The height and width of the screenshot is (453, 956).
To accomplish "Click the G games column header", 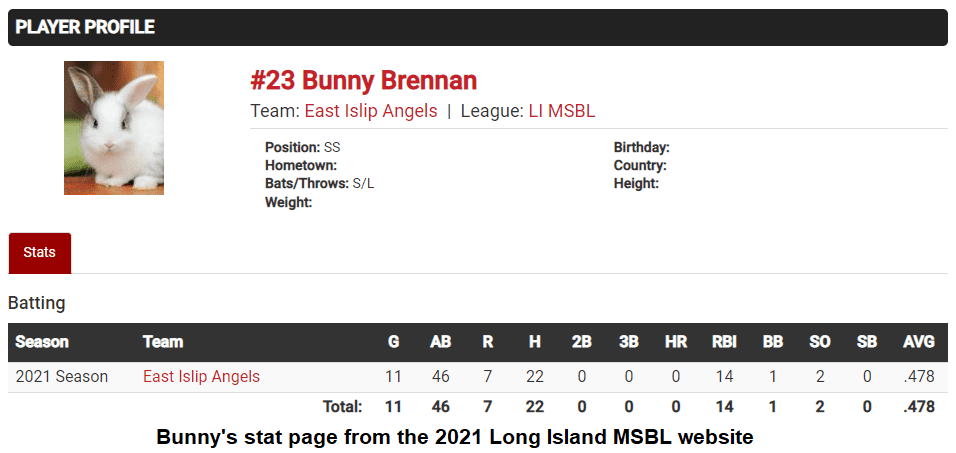I will pos(393,342).
